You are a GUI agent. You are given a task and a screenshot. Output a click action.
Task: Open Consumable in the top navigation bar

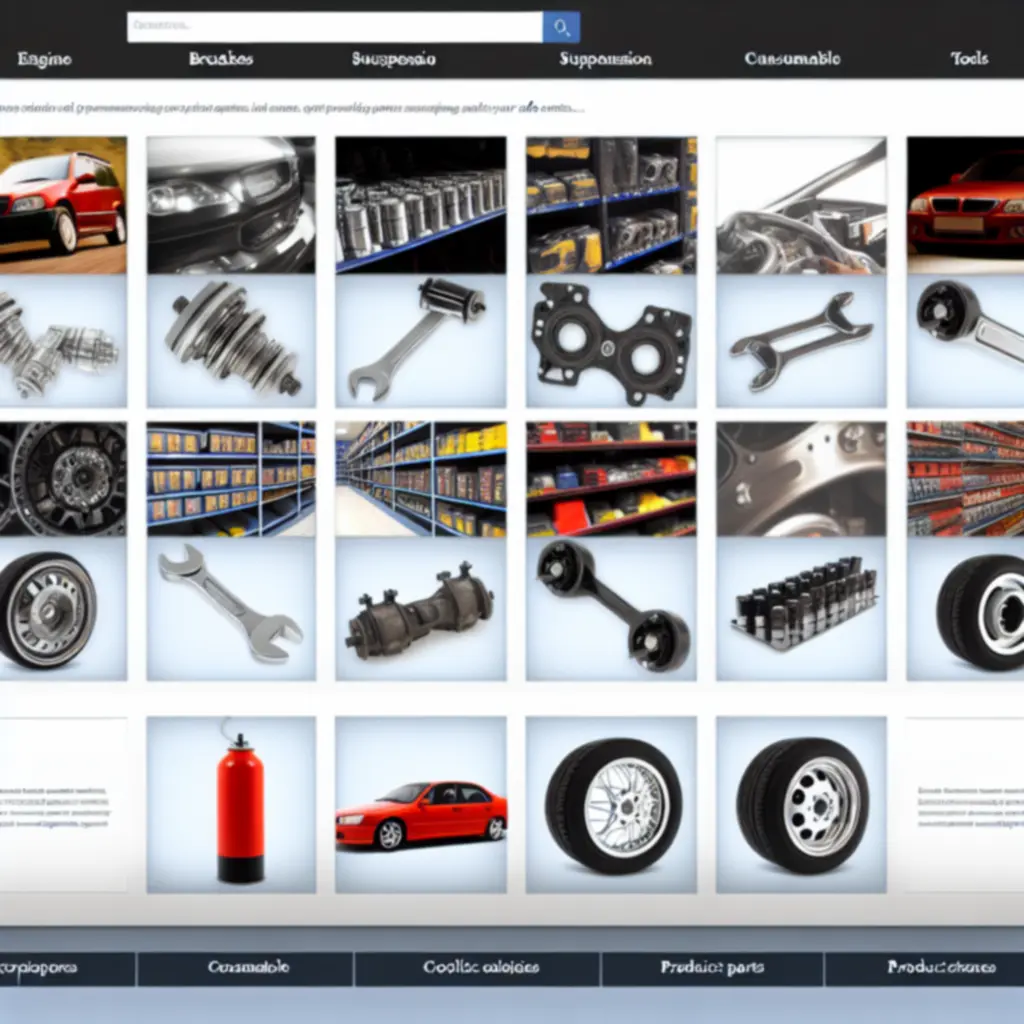tap(792, 59)
